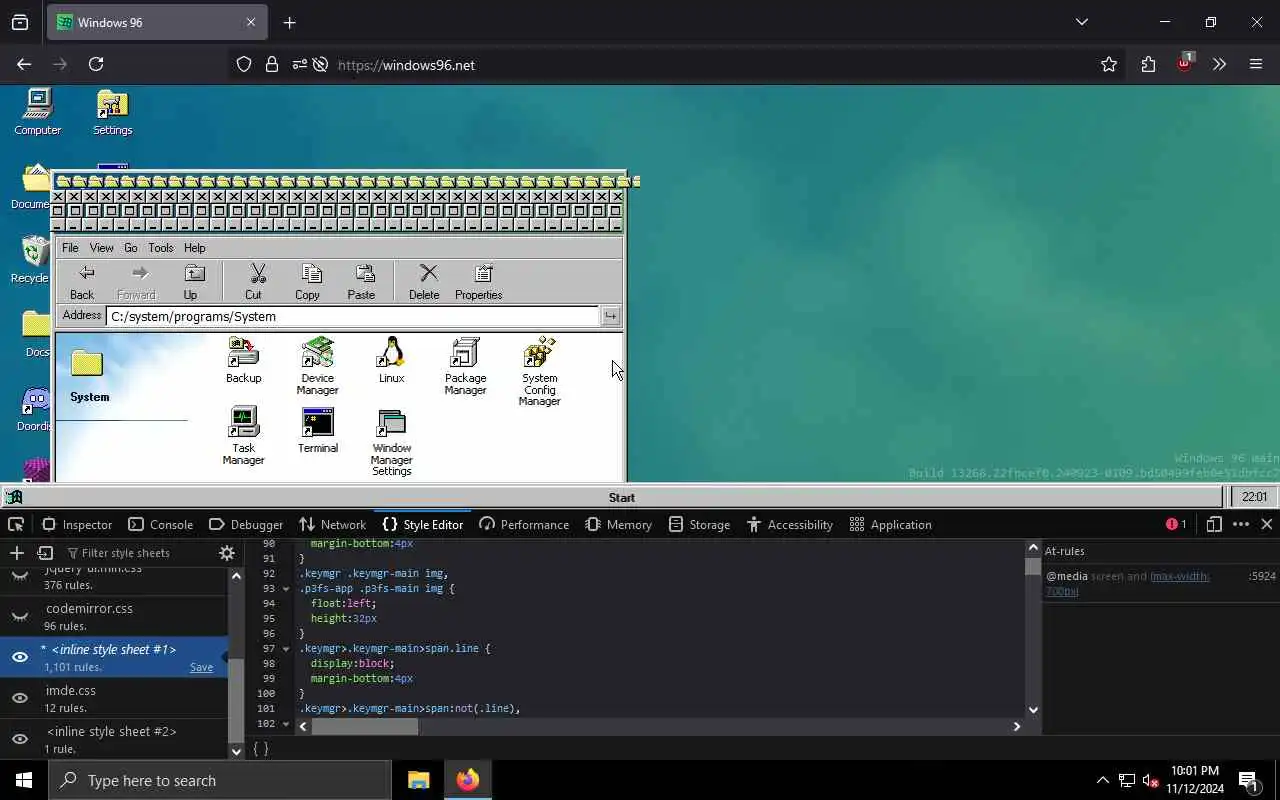Screen dimensions: 1280x800
Task: Toggle visibility of inline style sheet #2
Action: 19,739
